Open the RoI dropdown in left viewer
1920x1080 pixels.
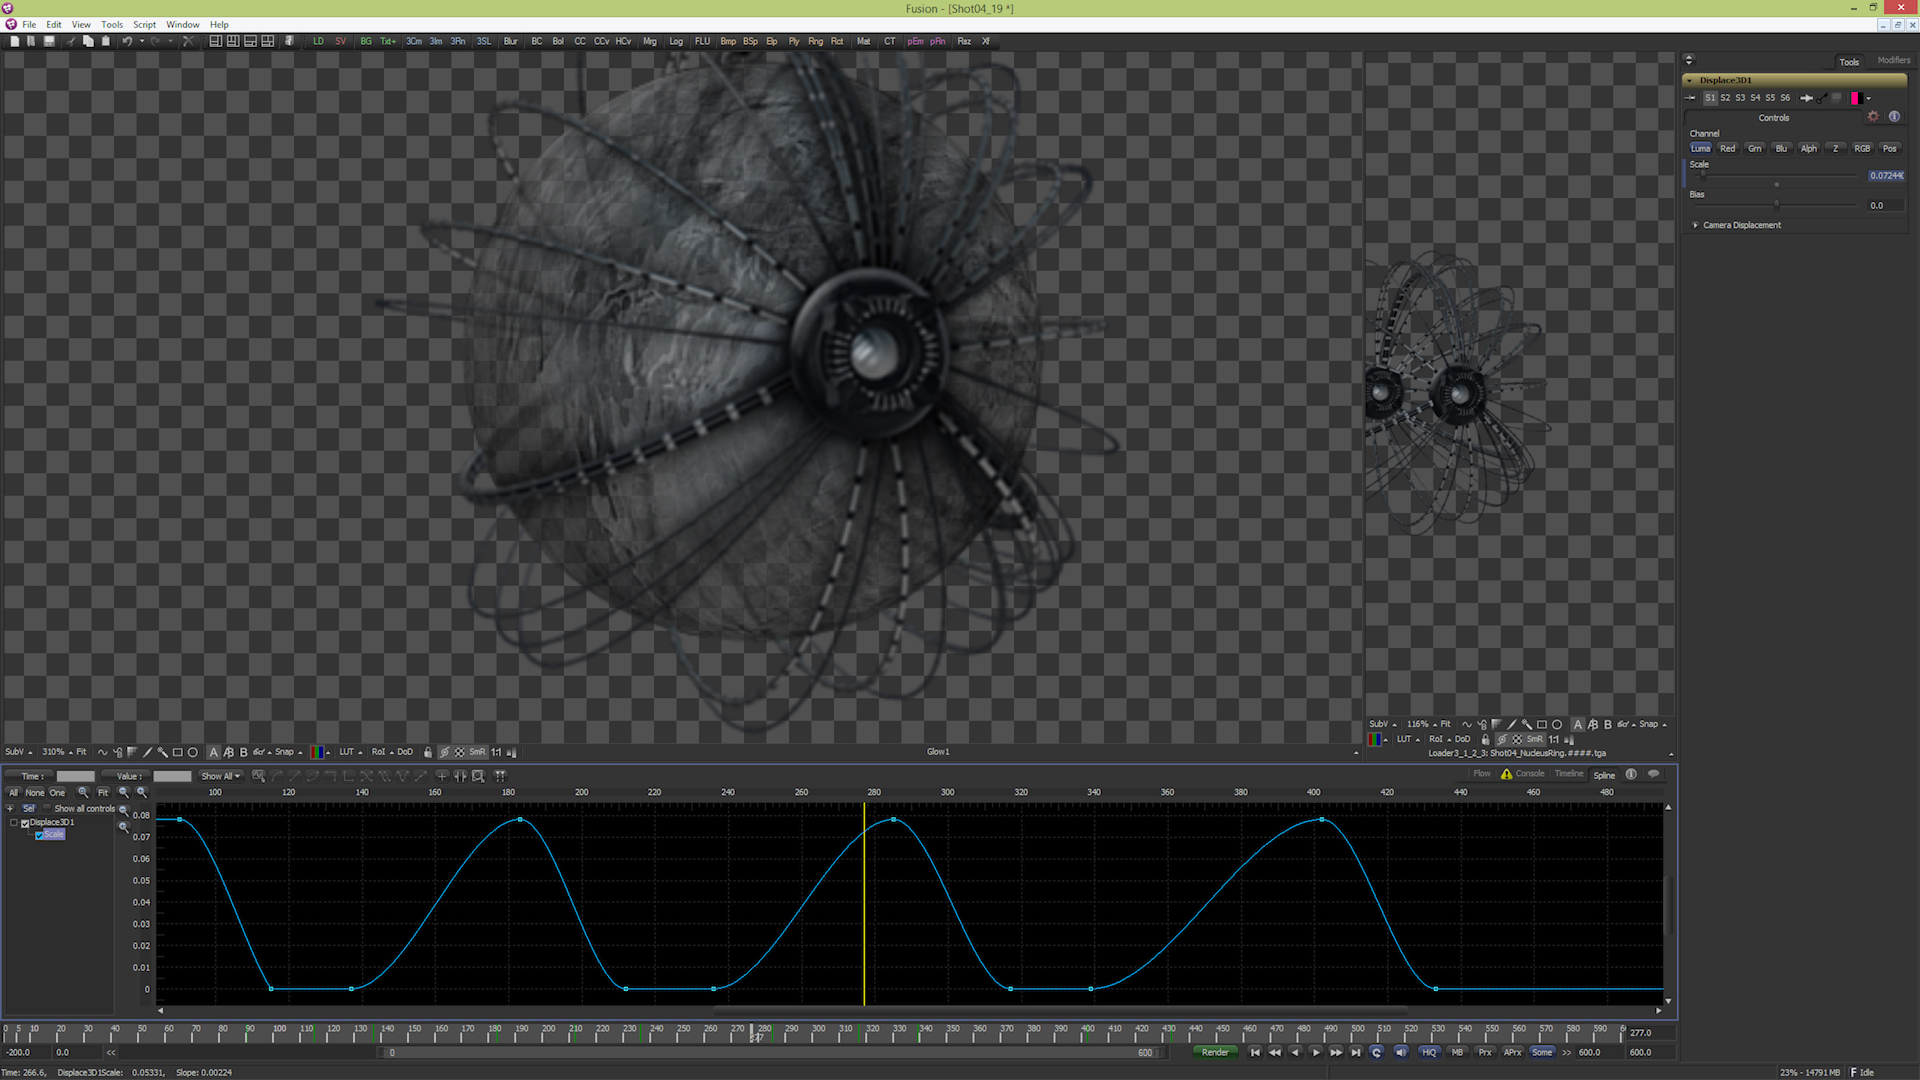click(382, 752)
